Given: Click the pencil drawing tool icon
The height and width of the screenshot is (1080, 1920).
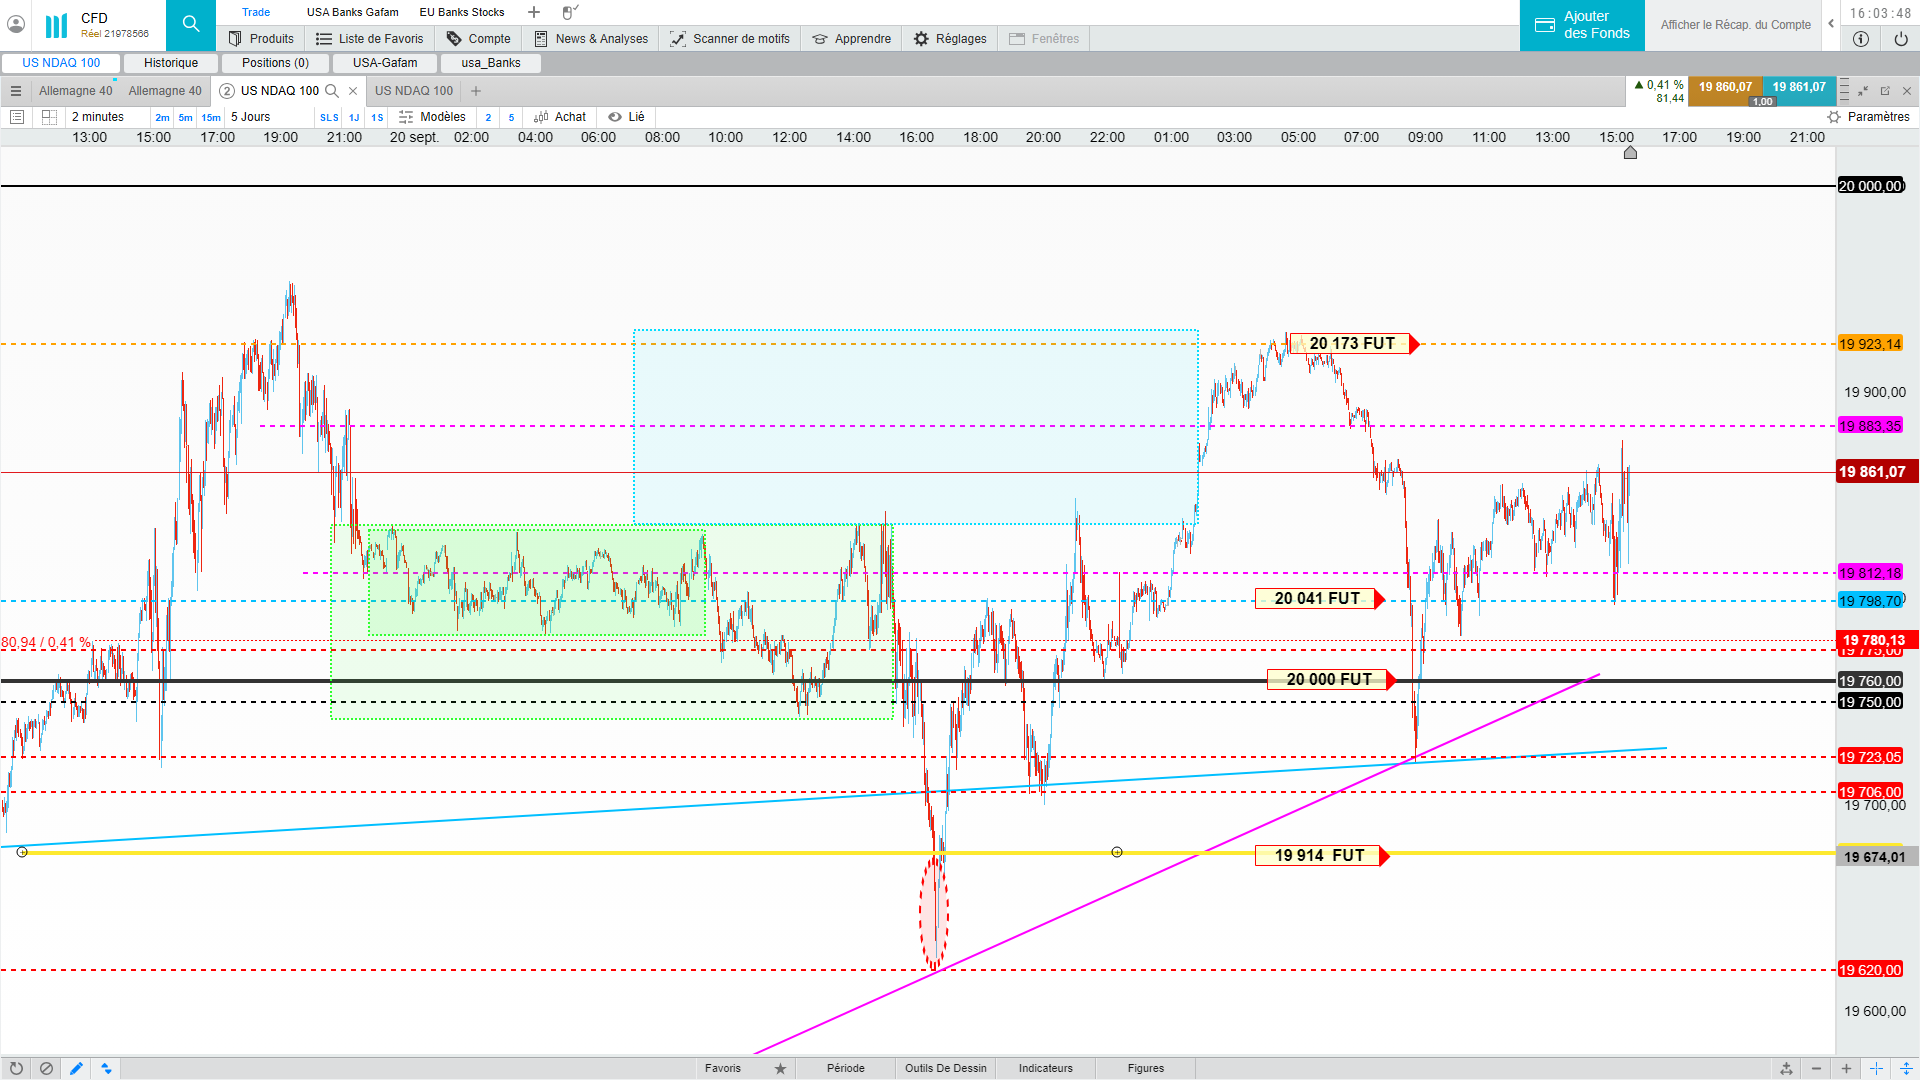Looking at the screenshot, I should (x=76, y=1068).
